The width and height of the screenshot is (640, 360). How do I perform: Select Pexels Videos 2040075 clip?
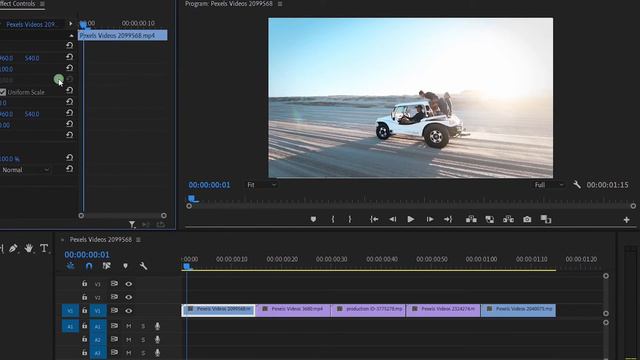click(x=518, y=310)
